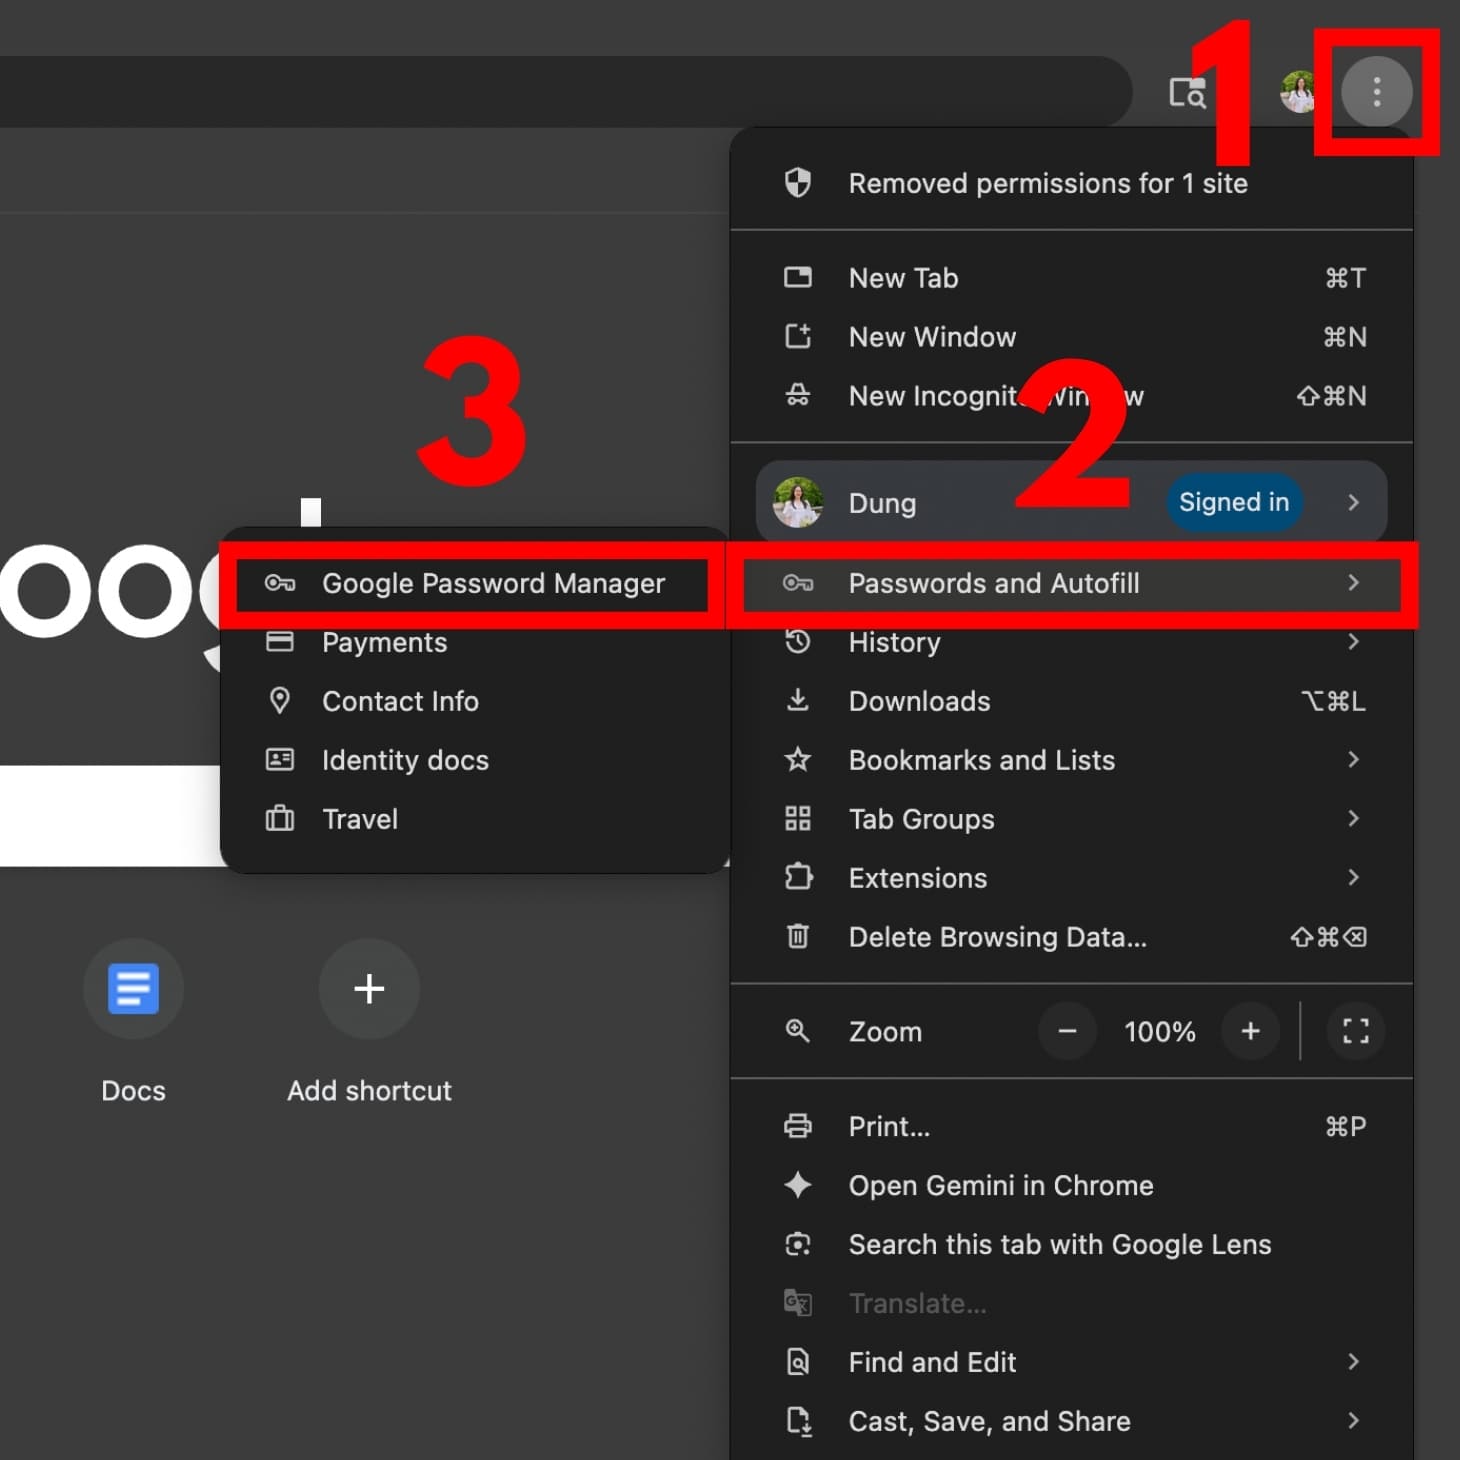Click the incognito hat-and-glasses icon
This screenshot has height=1460, width=1460.
pos(797,395)
